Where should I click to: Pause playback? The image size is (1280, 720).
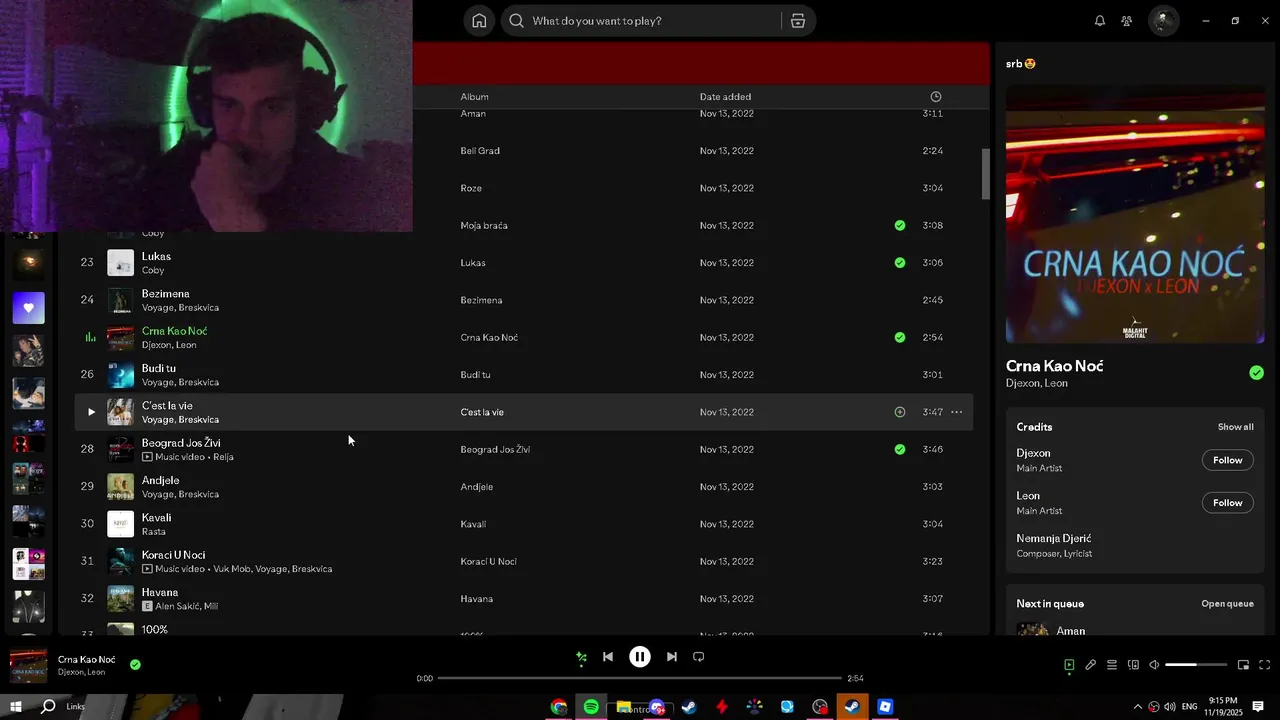(640, 657)
